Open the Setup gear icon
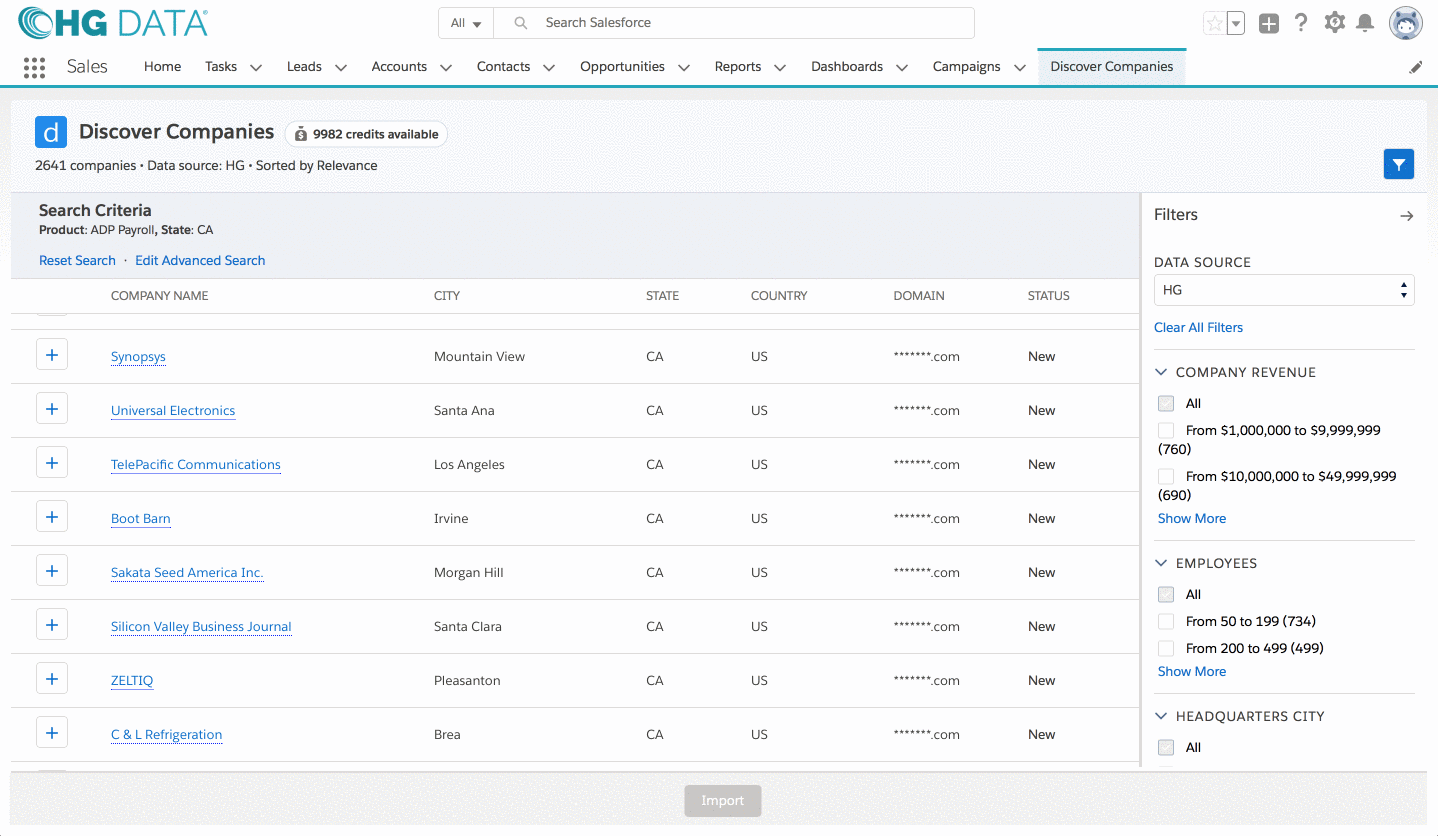This screenshot has height=836, width=1438. pyautogui.click(x=1334, y=23)
